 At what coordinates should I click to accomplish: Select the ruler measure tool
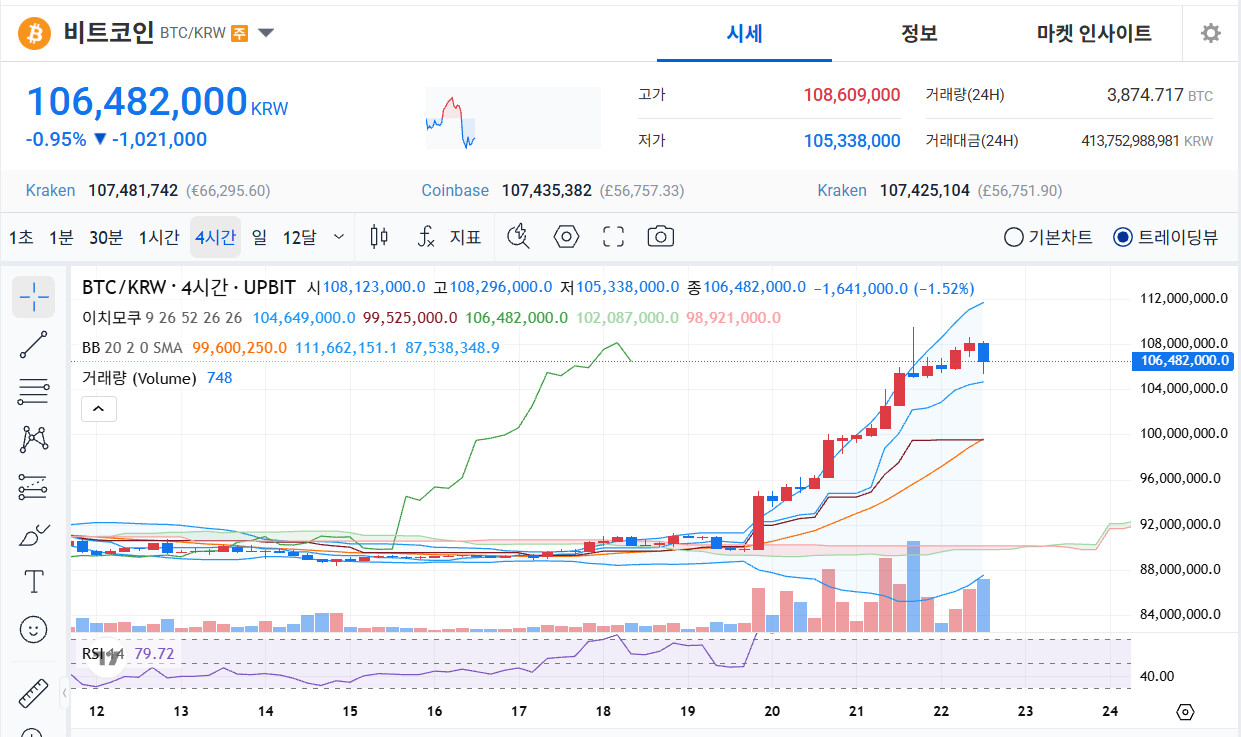34,693
